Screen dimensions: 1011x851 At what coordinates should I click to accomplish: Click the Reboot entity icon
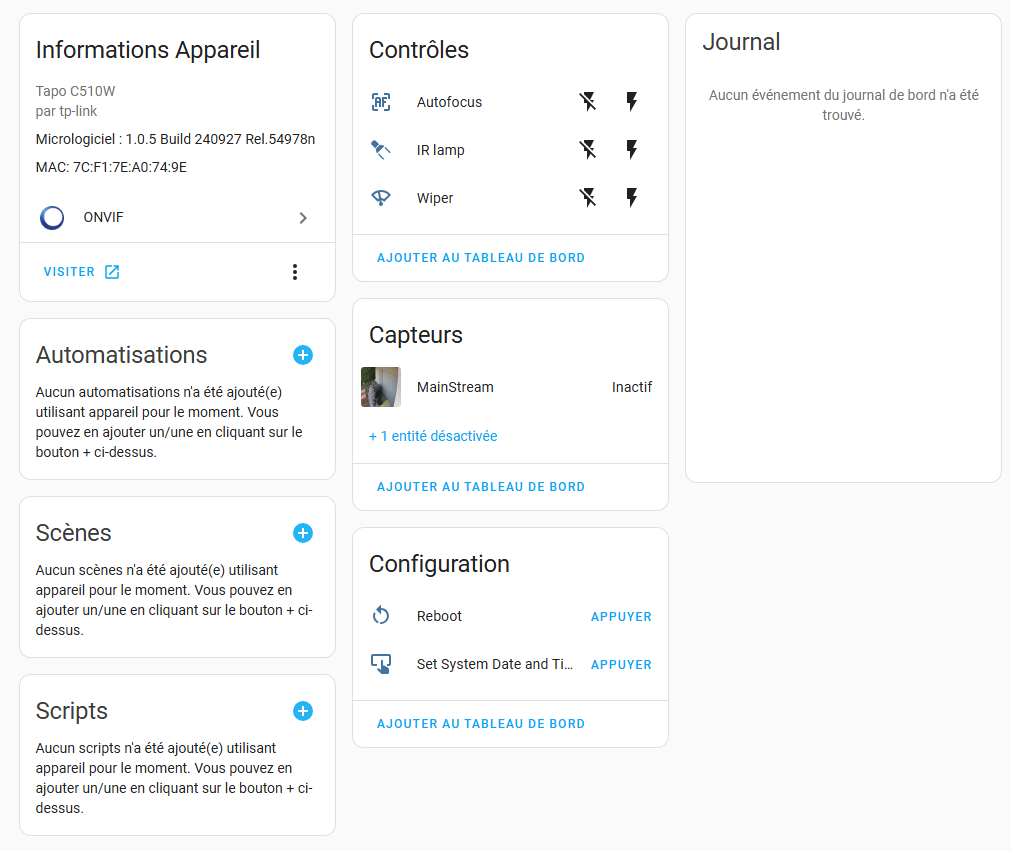(x=380, y=616)
